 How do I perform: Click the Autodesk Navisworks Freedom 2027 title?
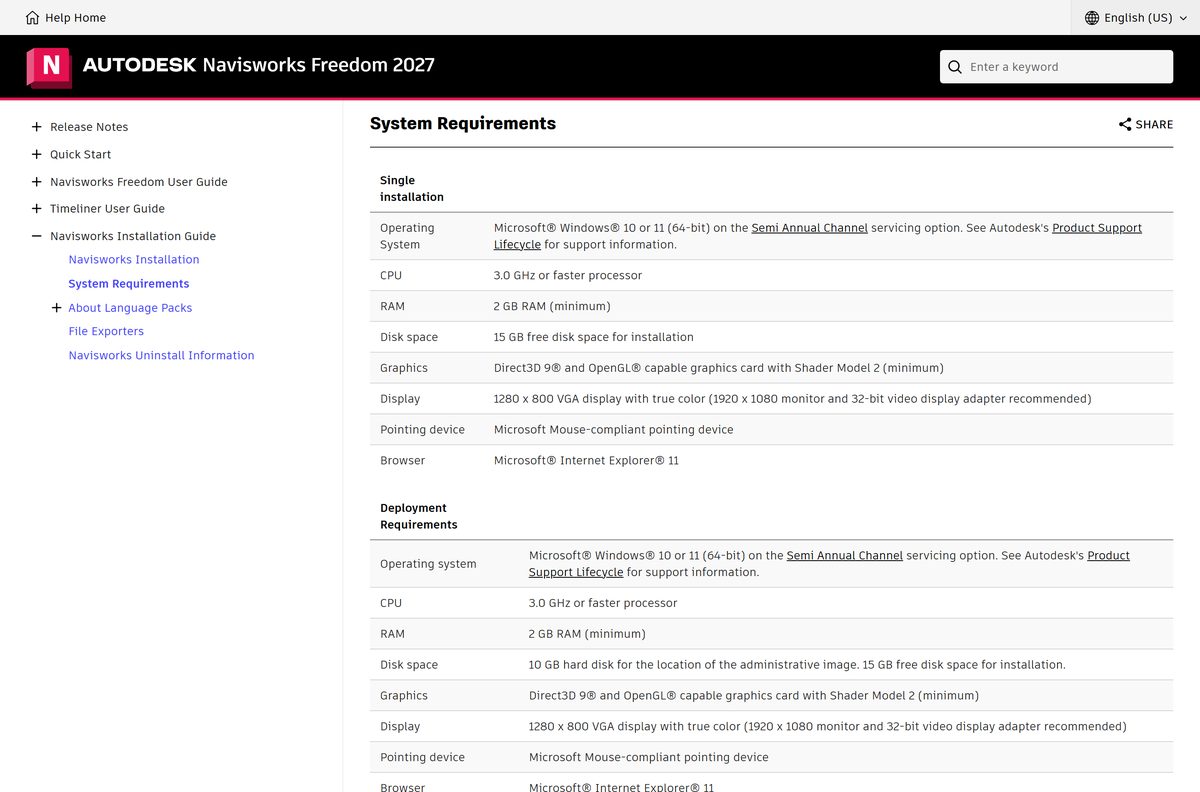[x=259, y=65]
